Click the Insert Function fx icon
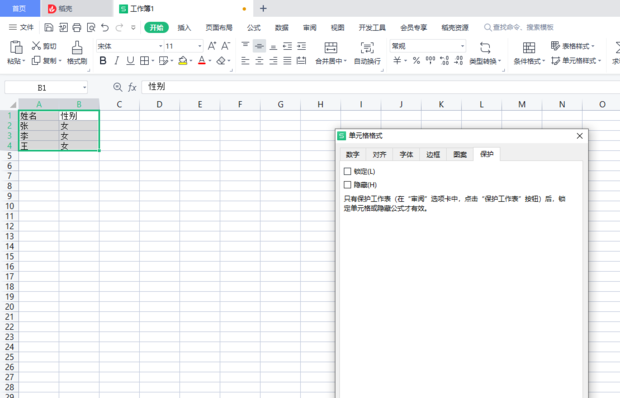The height and width of the screenshot is (398, 620). pos(132,87)
